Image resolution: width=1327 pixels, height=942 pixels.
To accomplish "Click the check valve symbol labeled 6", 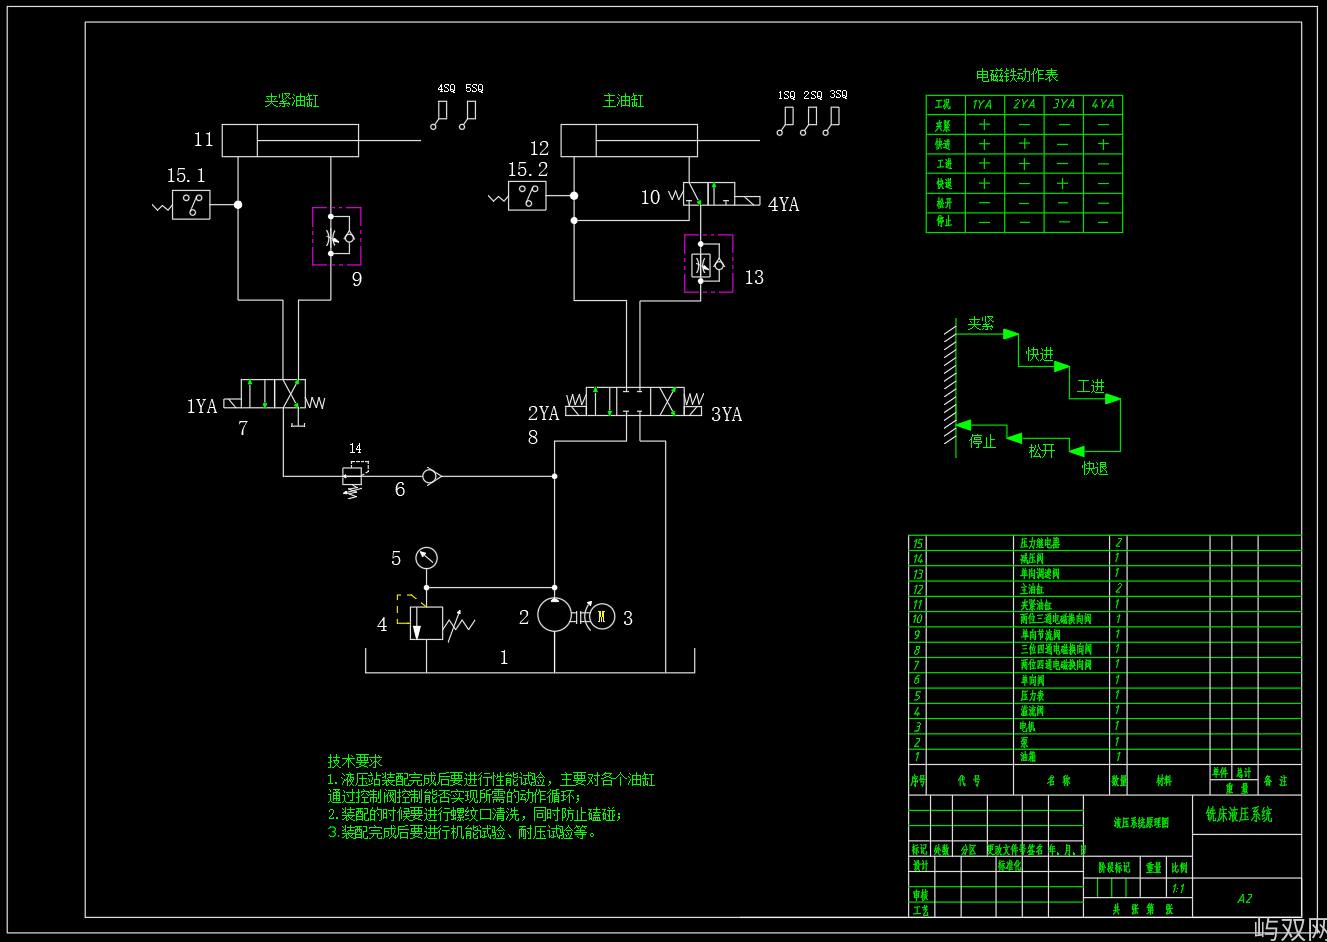I will [430, 476].
